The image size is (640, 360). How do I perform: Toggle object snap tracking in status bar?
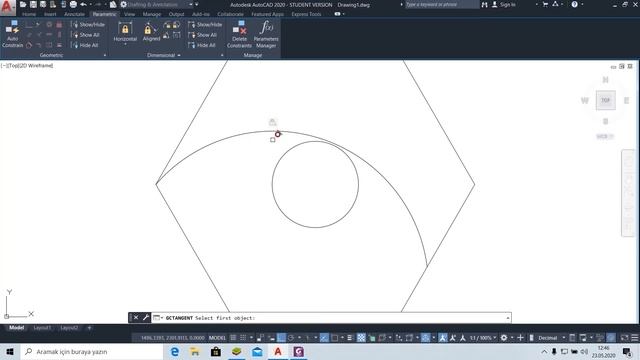pyautogui.click(x=324, y=338)
